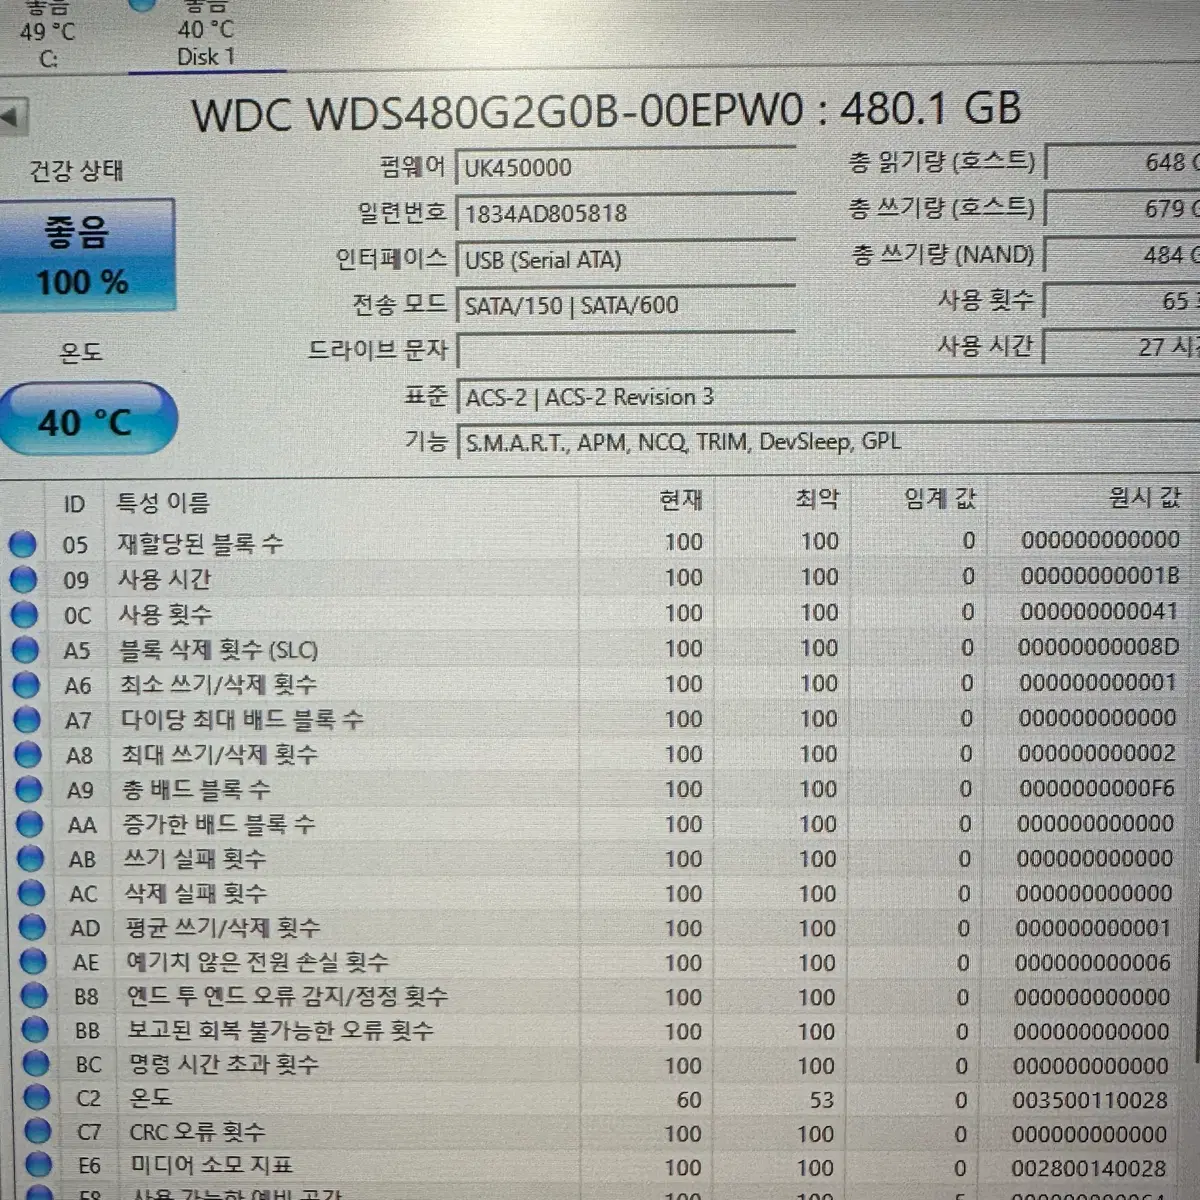The width and height of the screenshot is (1200, 1200).
Task: Click status circle for B8 엔드 투 엔드 오류 row
Action: point(35,996)
